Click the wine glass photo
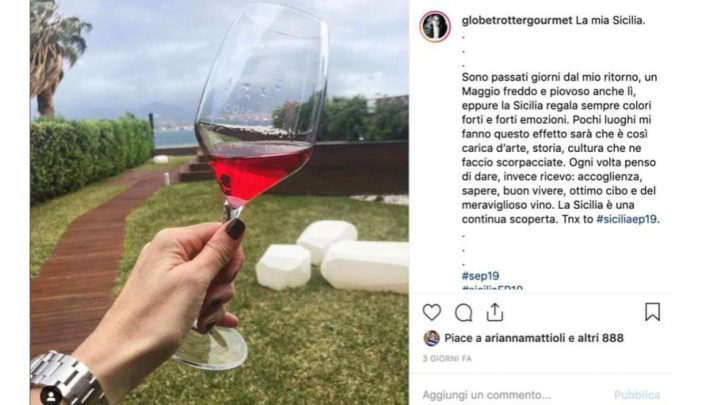Screen dimensions: 720x405 [219, 202]
